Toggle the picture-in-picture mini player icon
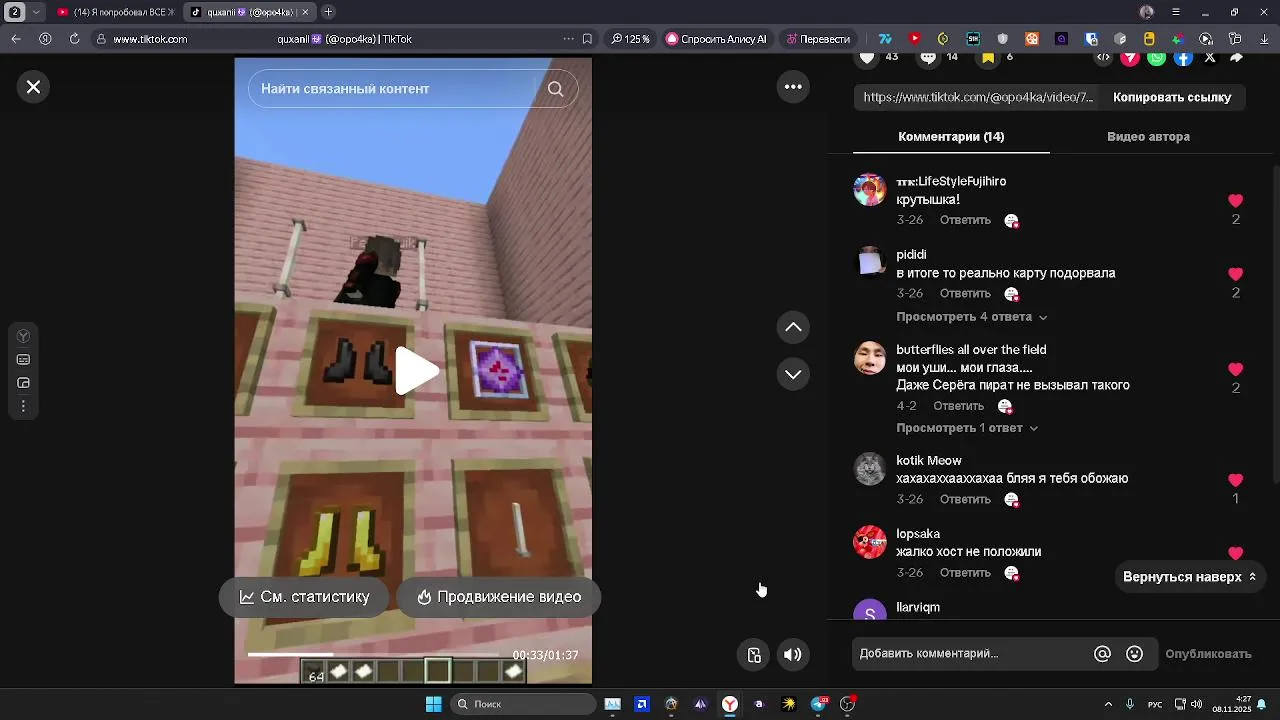 pos(754,655)
